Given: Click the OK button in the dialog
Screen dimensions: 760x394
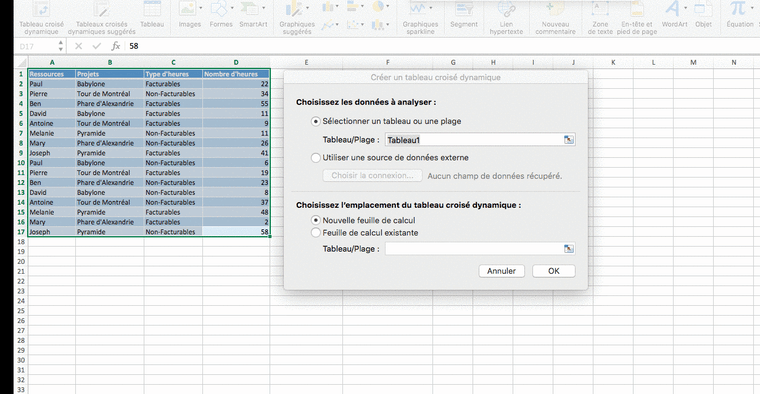Looking at the screenshot, I should (x=554, y=271).
